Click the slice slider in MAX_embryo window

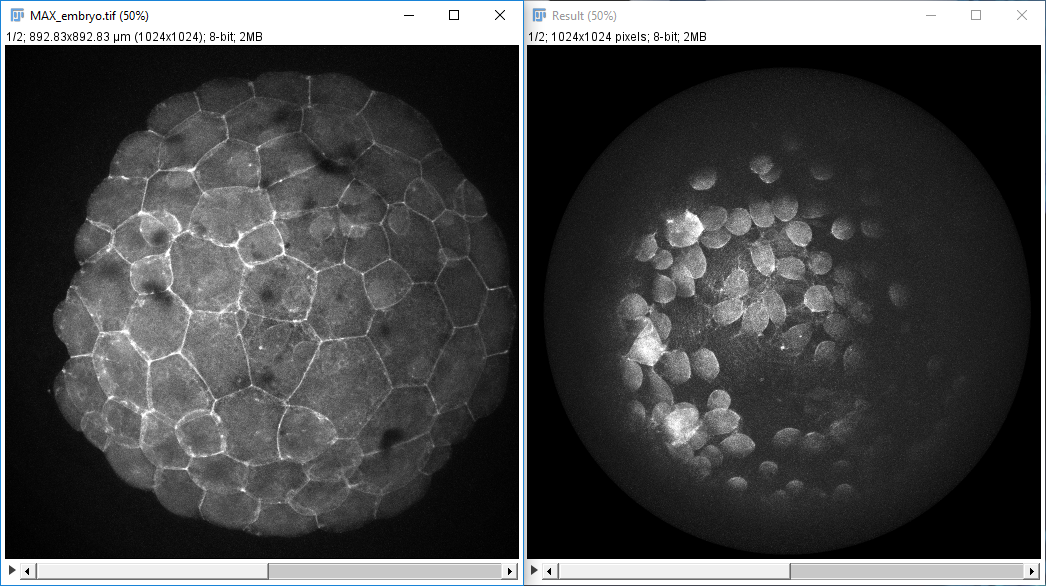click(385, 571)
